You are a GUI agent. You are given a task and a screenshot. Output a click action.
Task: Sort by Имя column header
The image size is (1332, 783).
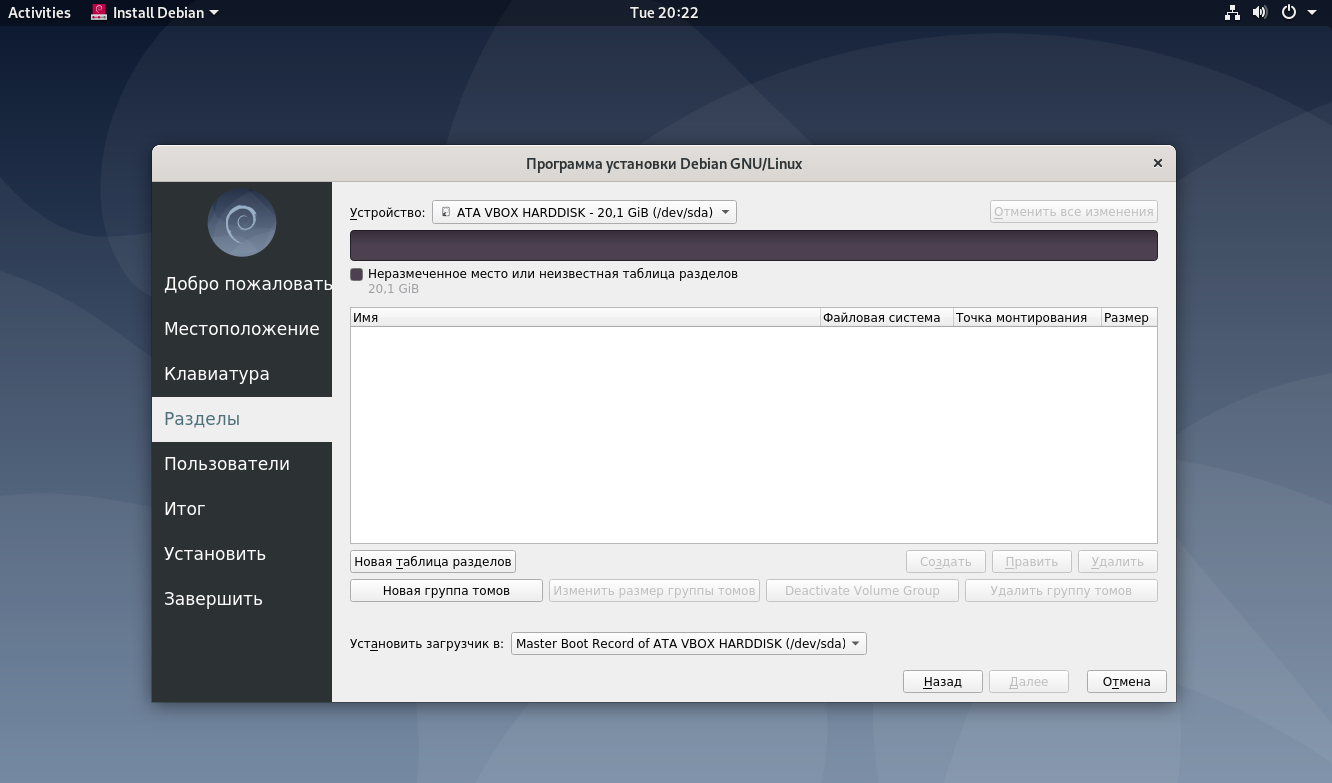pyautogui.click(x=585, y=317)
